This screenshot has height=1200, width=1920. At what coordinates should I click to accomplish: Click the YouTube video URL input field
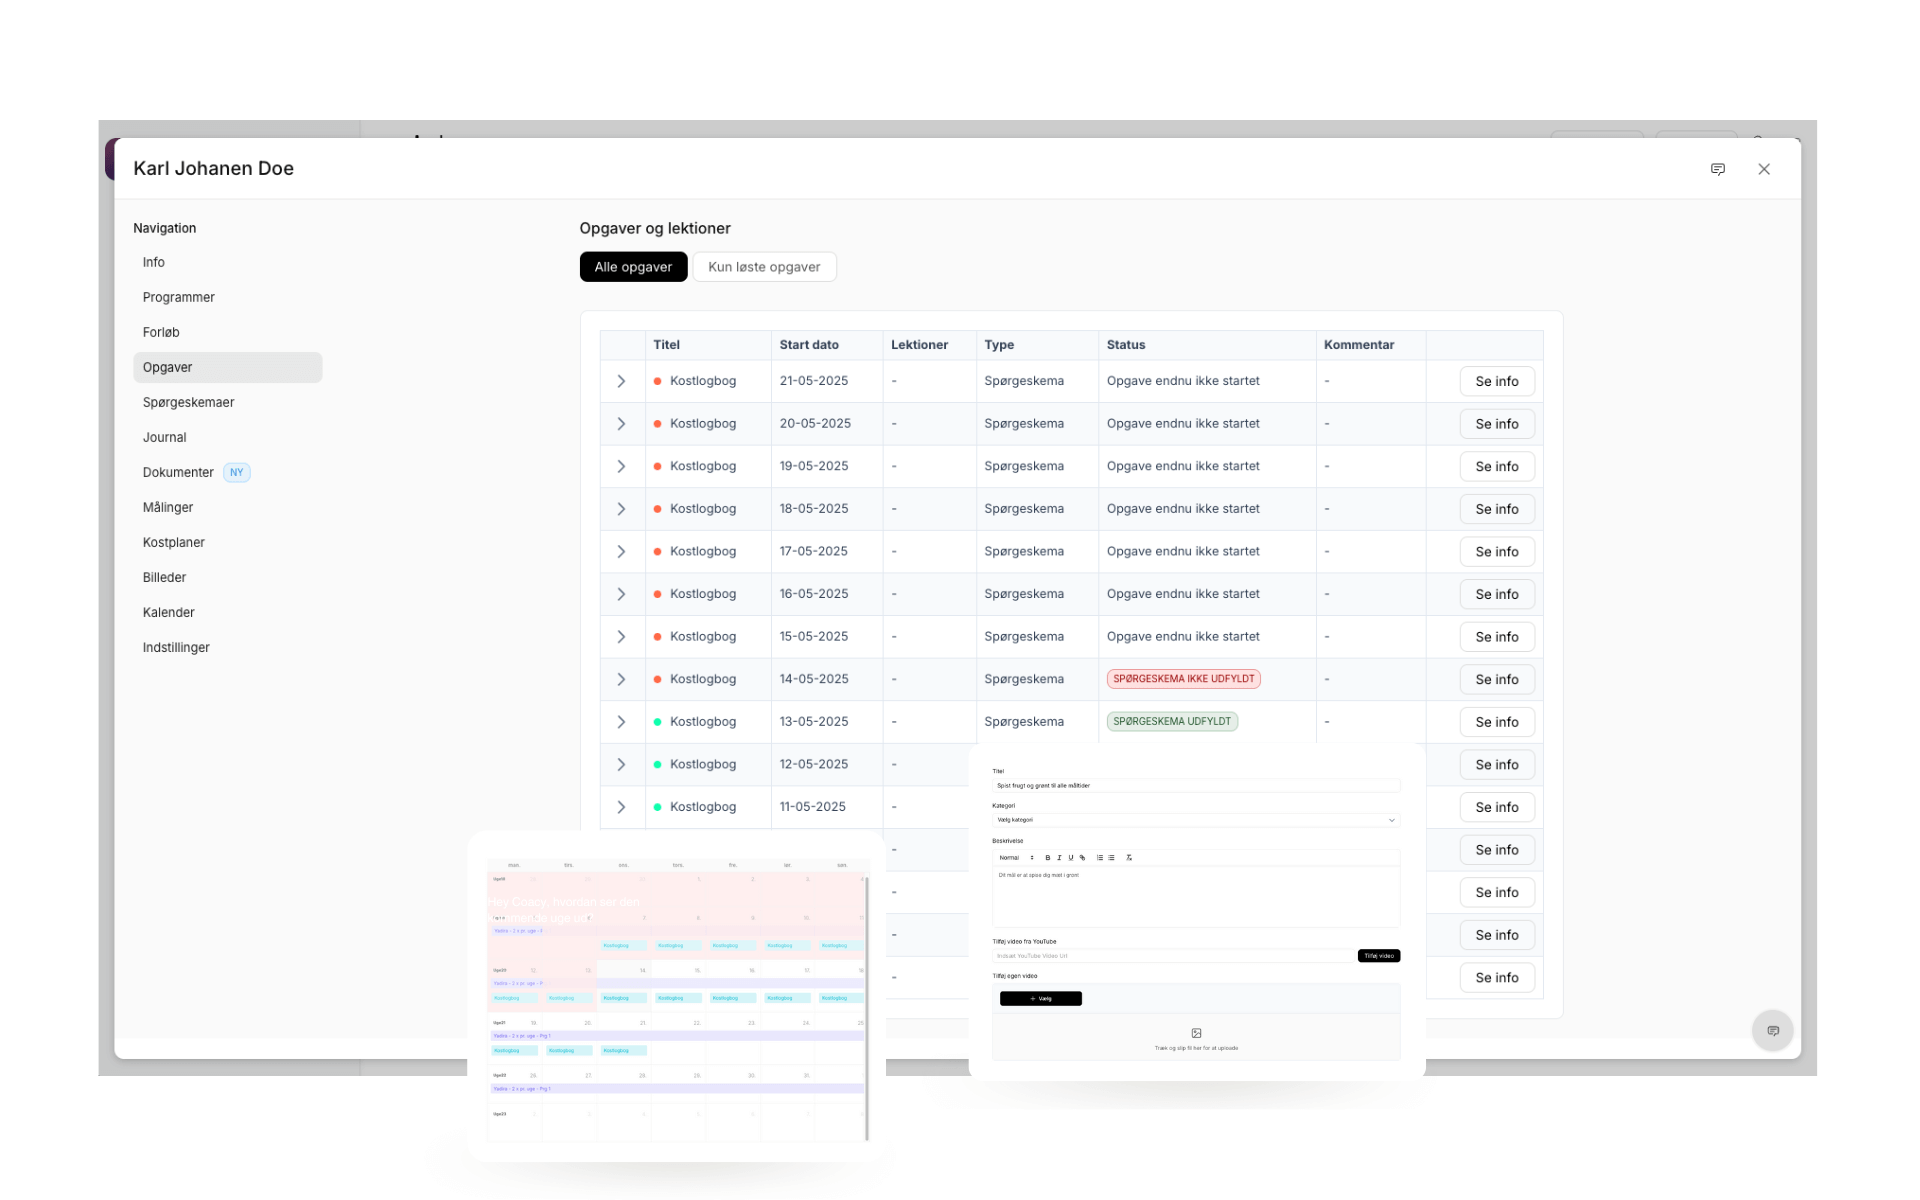[1170, 956]
